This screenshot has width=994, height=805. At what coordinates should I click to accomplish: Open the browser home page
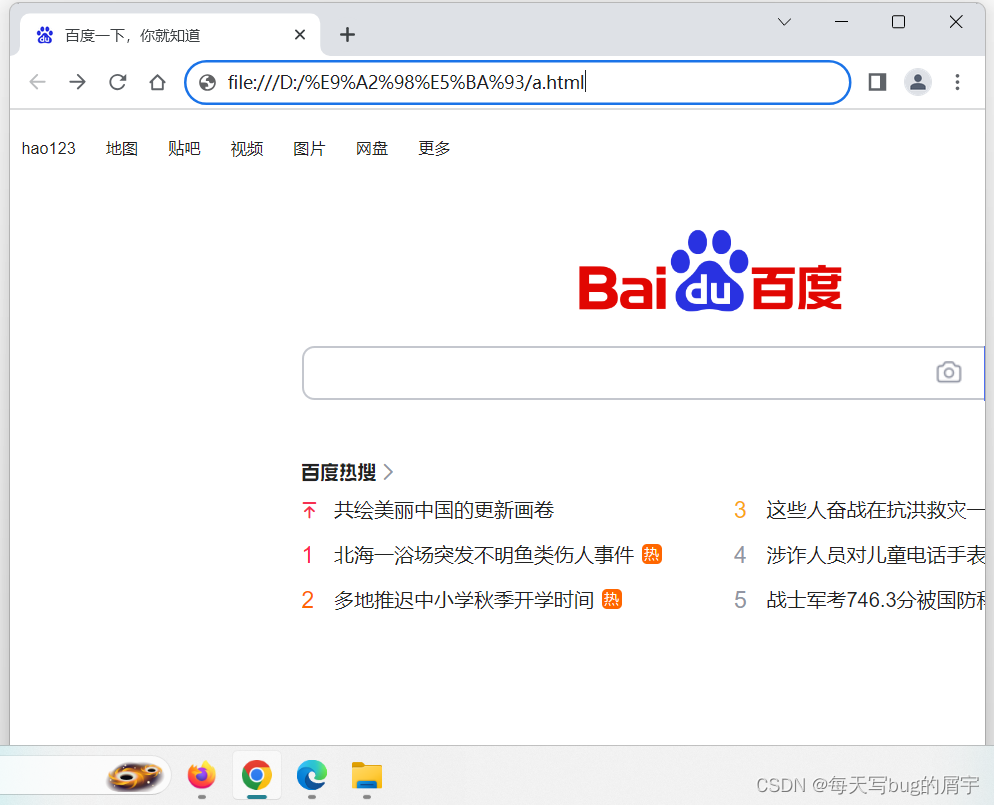(157, 82)
